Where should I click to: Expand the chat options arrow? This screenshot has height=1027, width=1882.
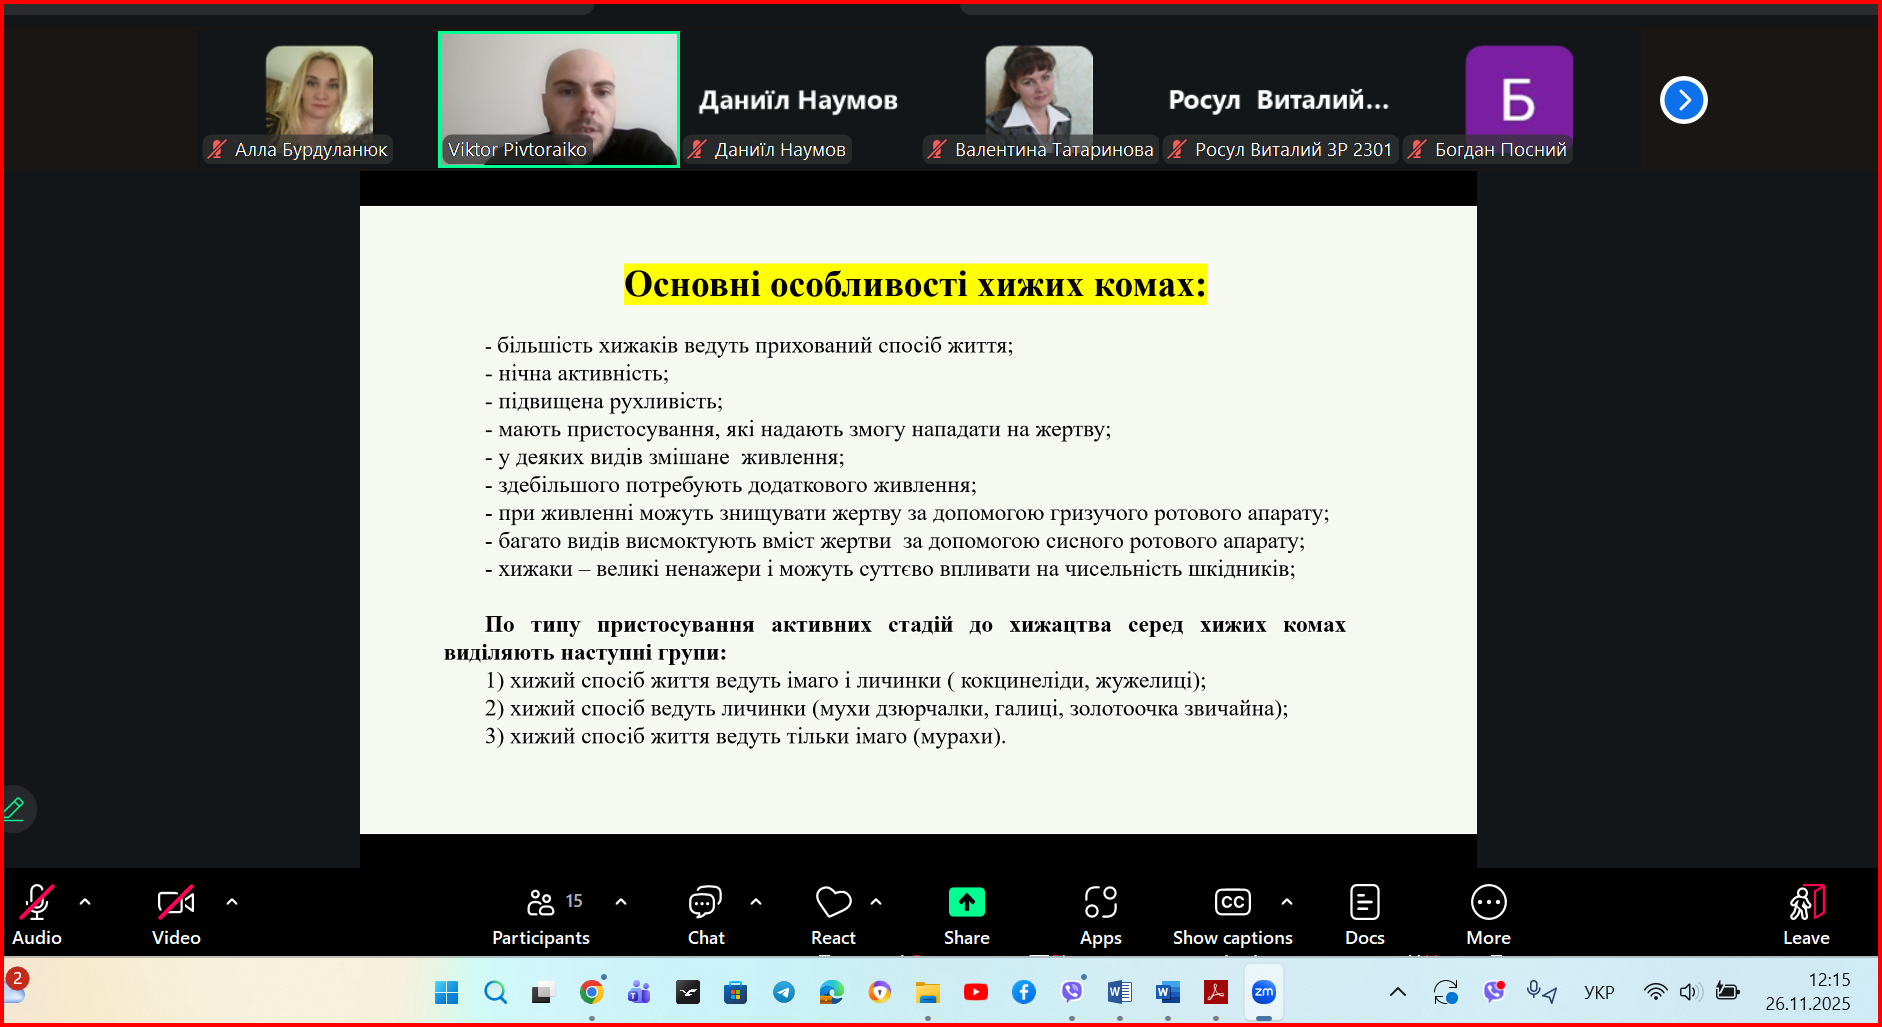coord(756,902)
